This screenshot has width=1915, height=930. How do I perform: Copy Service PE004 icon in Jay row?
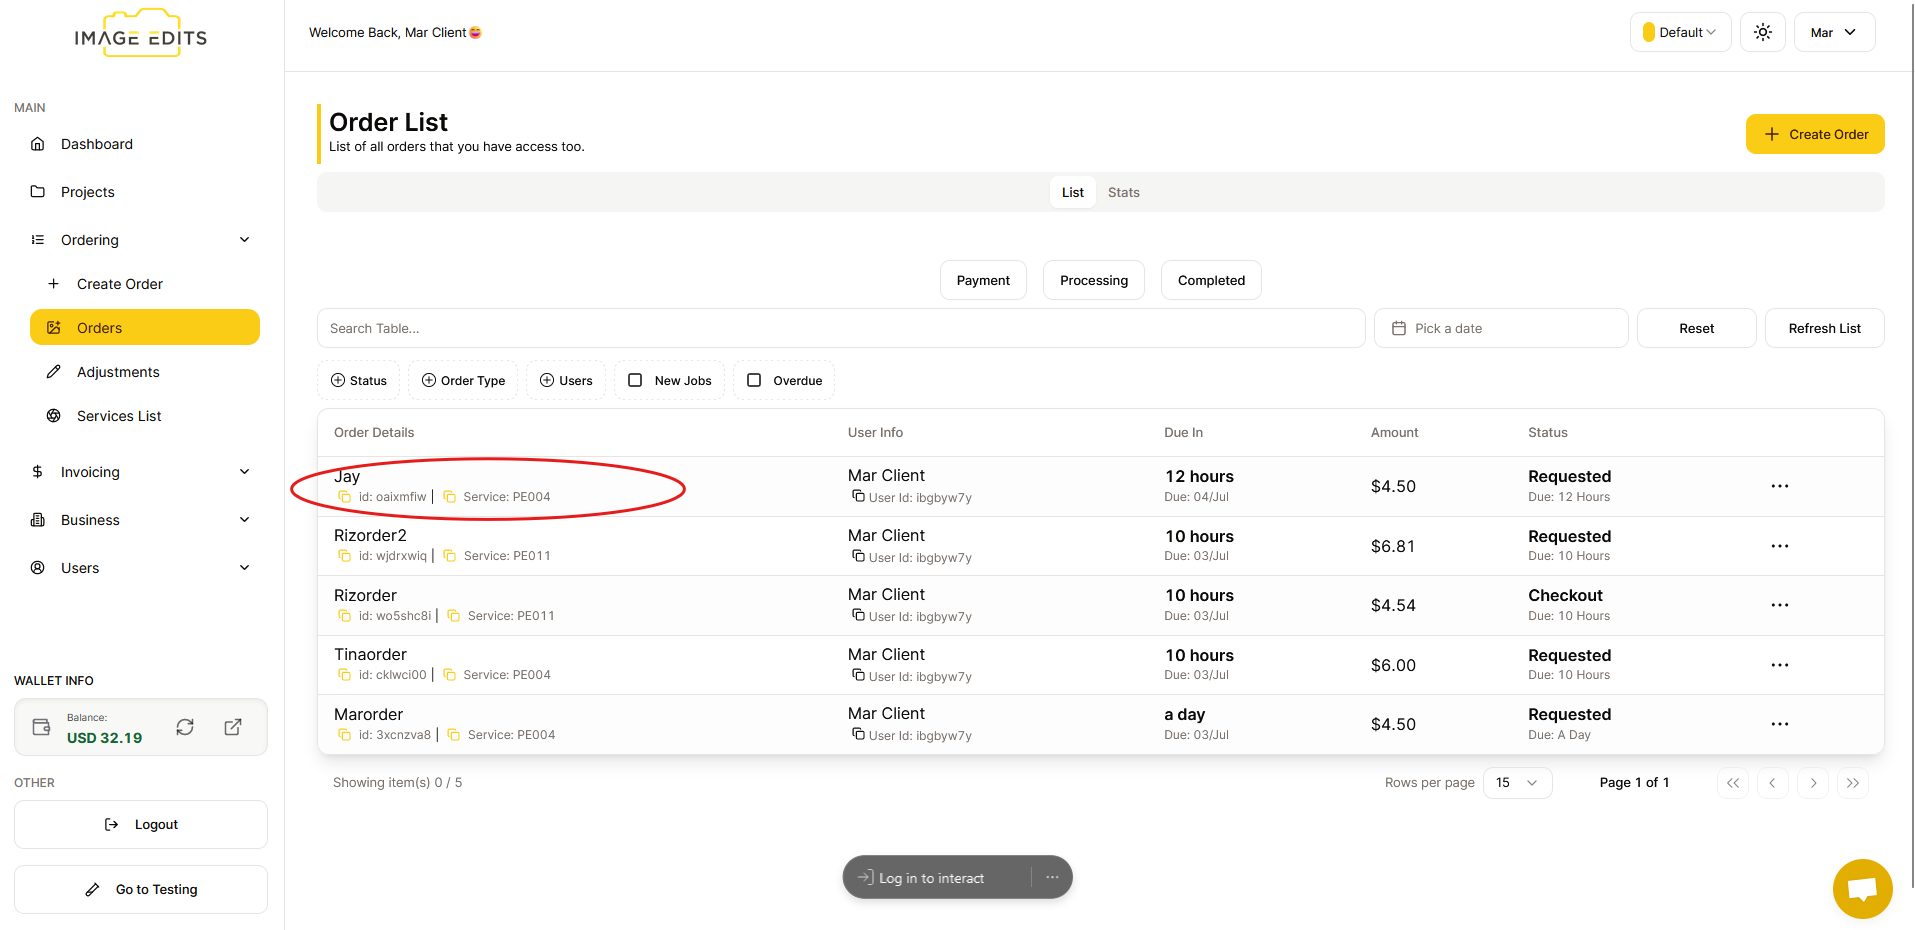click(450, 497)
